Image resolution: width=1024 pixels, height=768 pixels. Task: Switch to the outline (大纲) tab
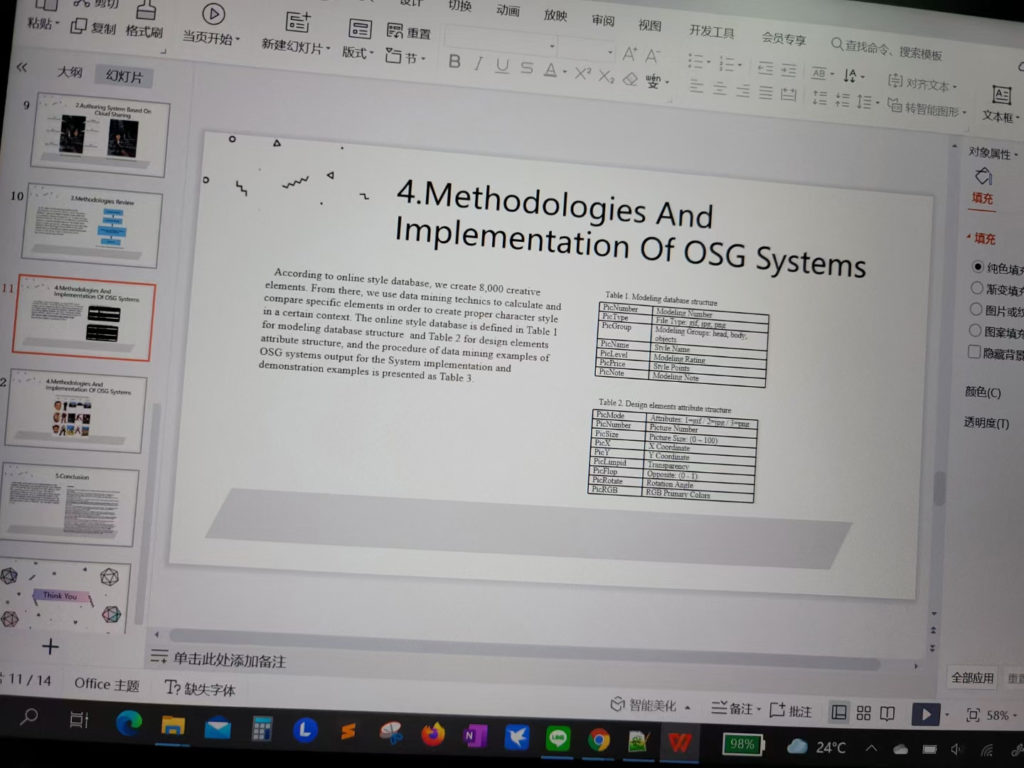69,72
